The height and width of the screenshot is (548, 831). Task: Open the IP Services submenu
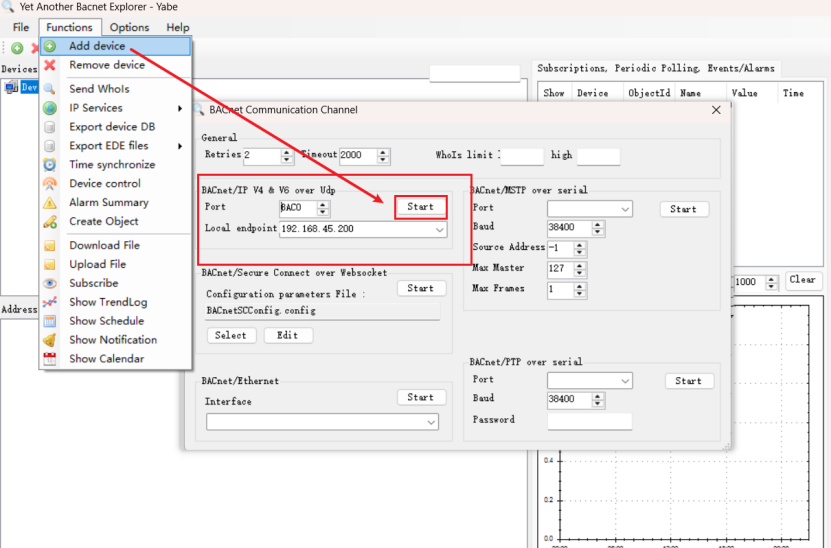(115, 108)
